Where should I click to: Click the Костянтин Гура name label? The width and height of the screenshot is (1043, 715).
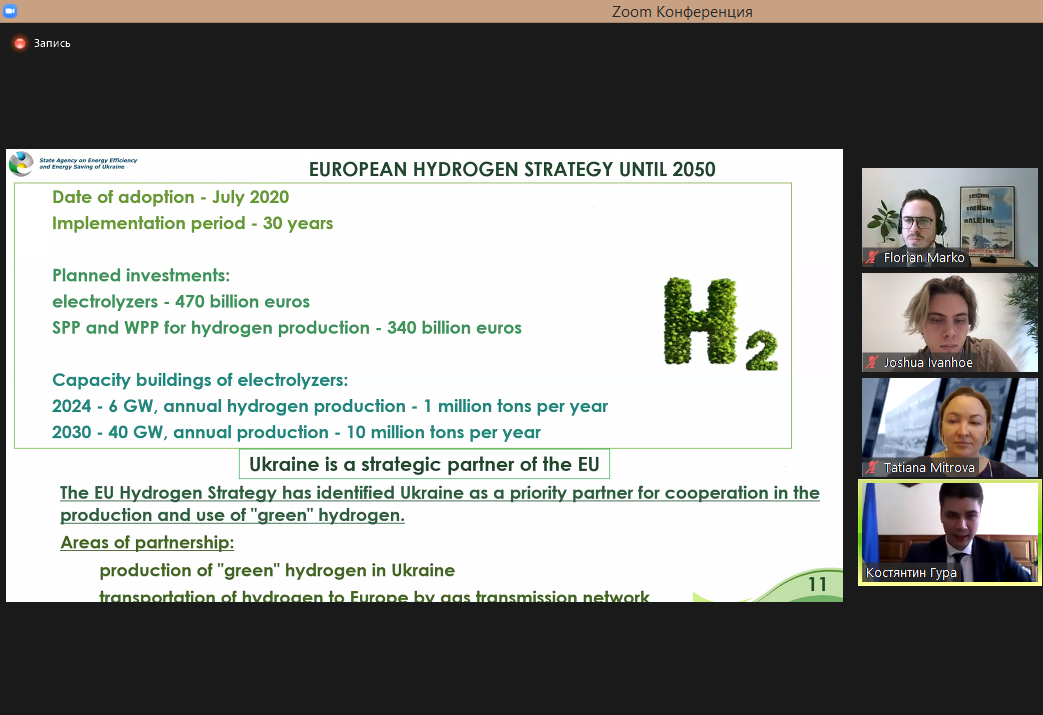912,573
